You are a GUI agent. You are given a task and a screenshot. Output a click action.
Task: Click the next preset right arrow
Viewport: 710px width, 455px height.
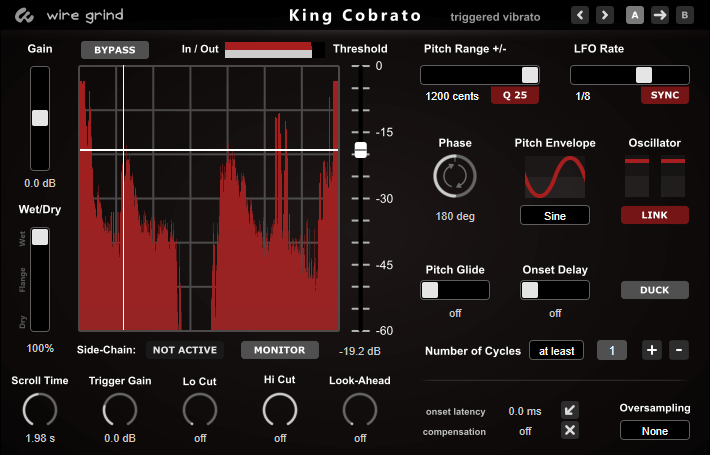[x=604, y=15]
